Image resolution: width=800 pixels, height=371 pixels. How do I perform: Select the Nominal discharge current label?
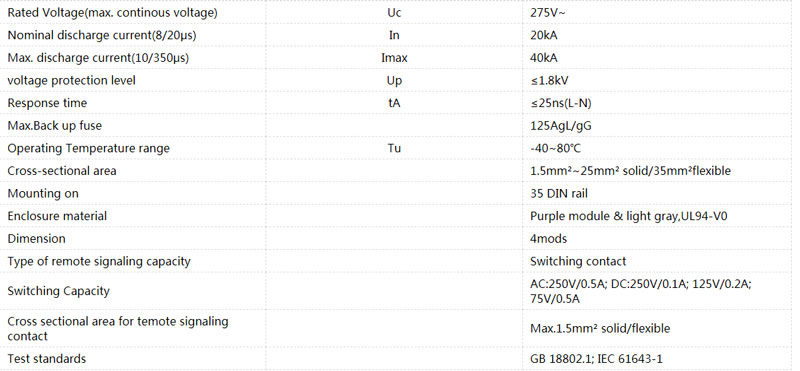click(x=102, y=35)
